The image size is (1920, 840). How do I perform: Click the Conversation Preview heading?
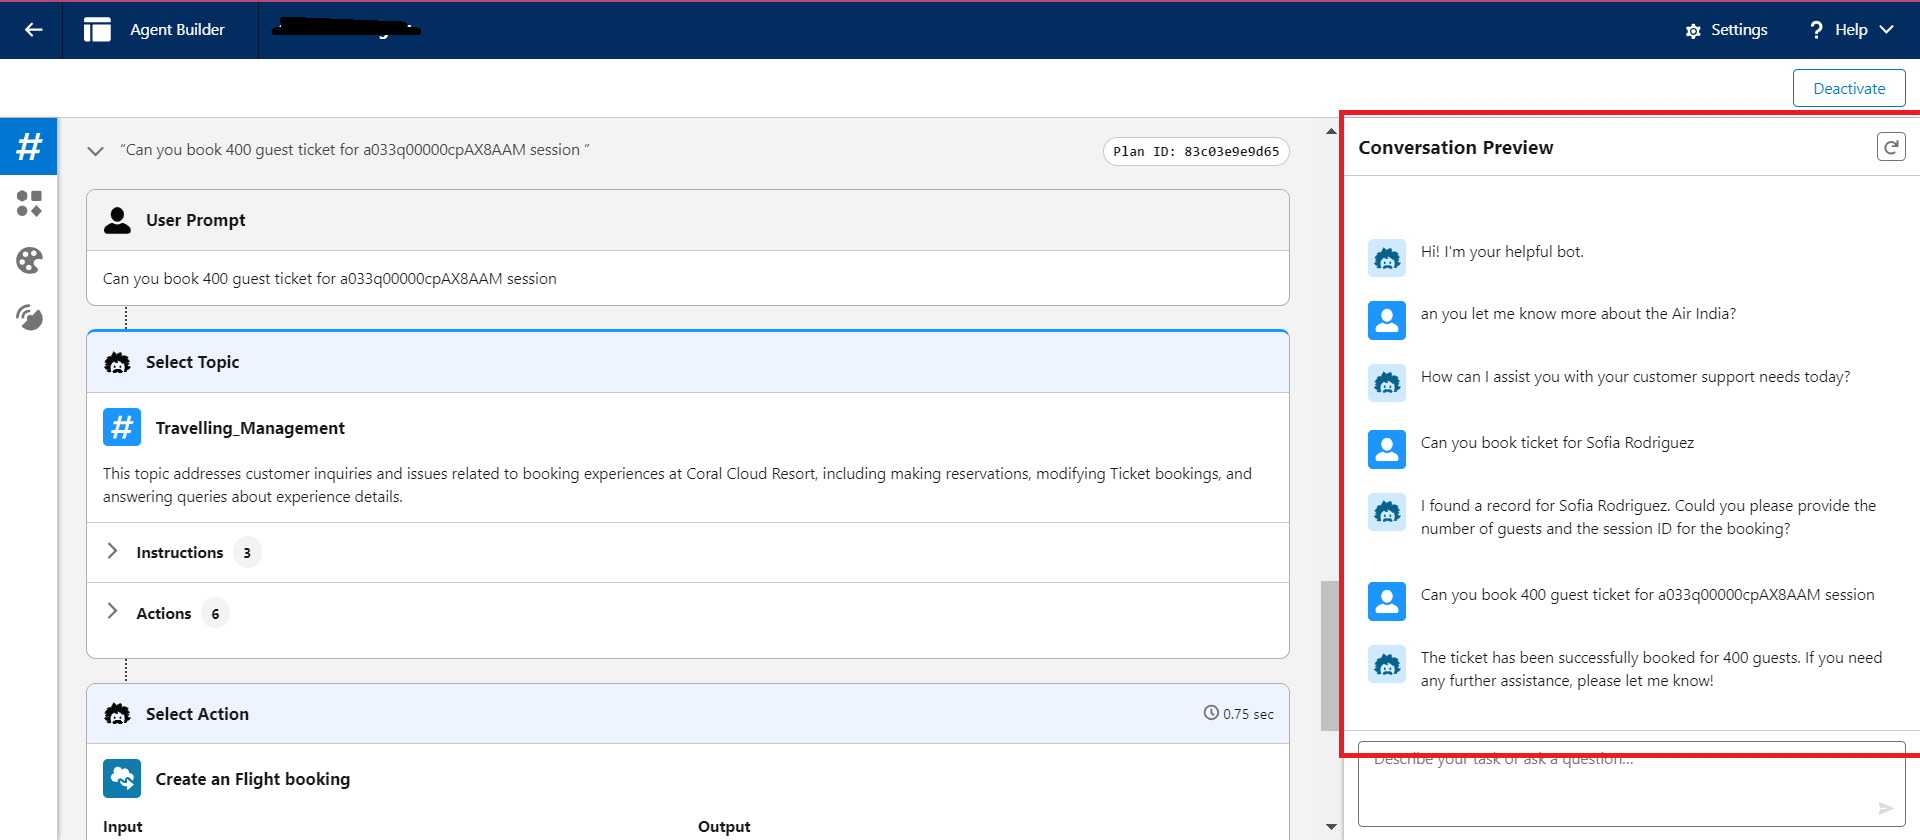[1456, 147]
